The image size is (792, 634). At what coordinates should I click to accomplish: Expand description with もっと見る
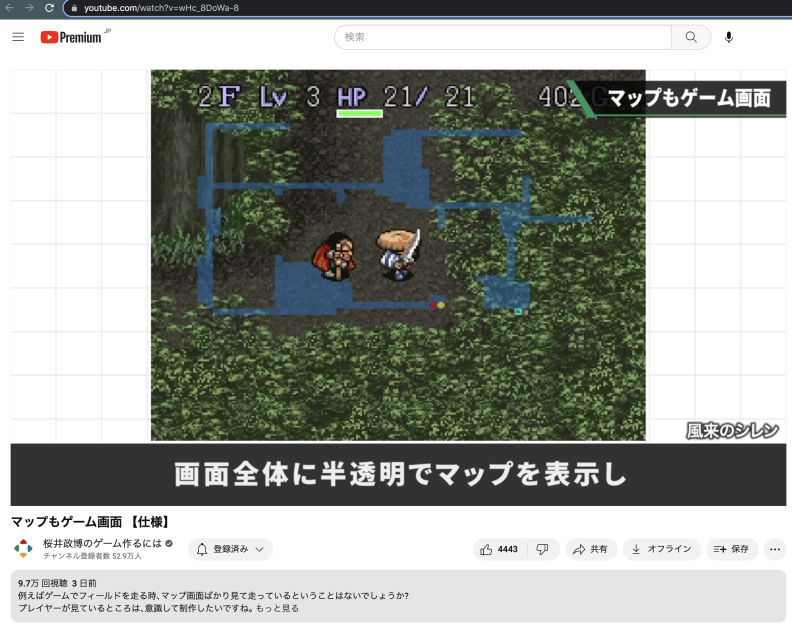coord(277,608)
